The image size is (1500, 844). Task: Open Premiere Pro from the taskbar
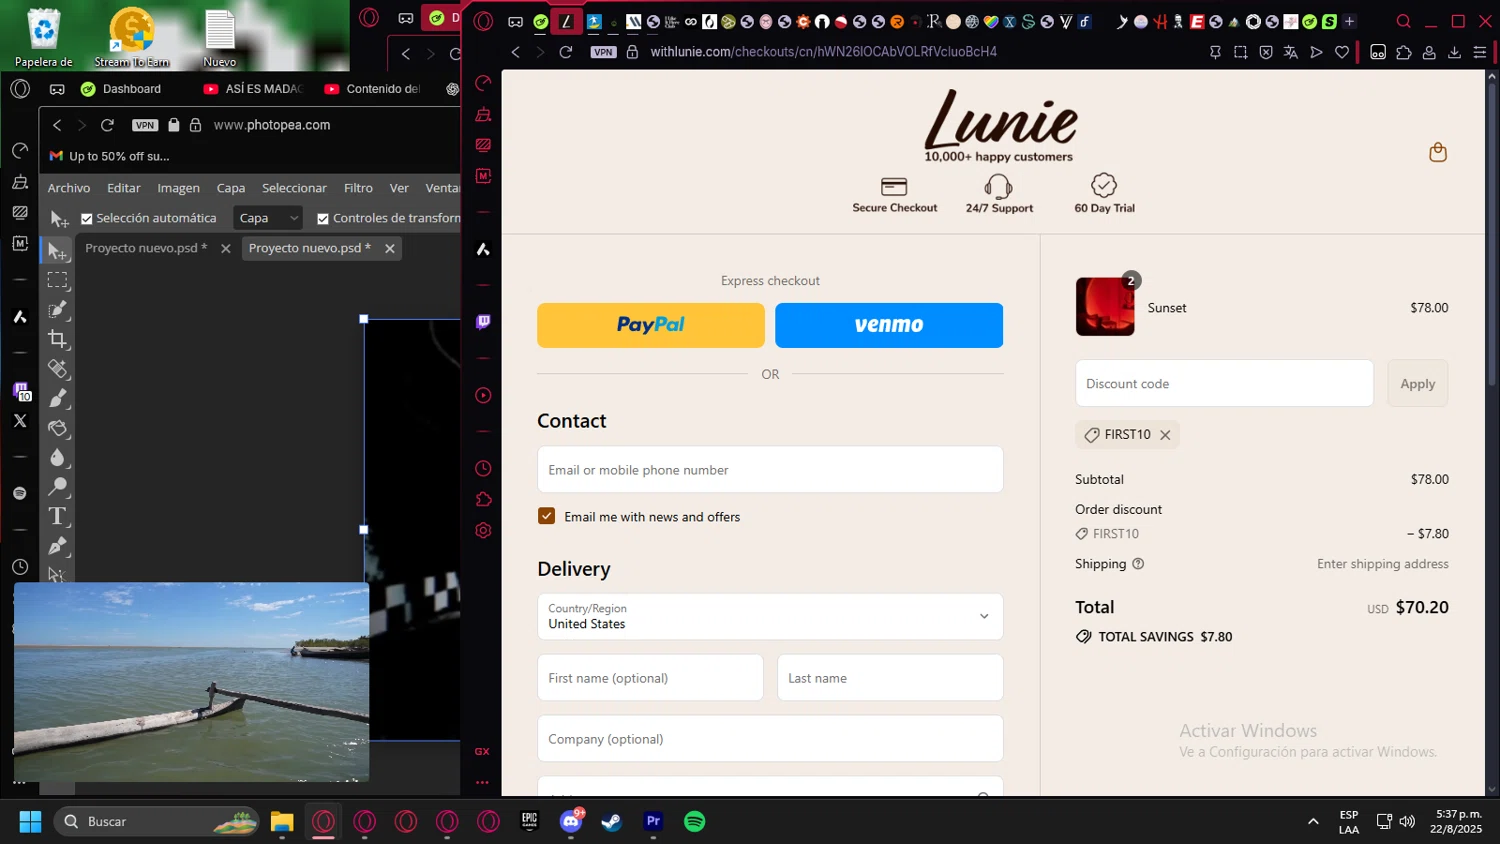pos(653,822)
